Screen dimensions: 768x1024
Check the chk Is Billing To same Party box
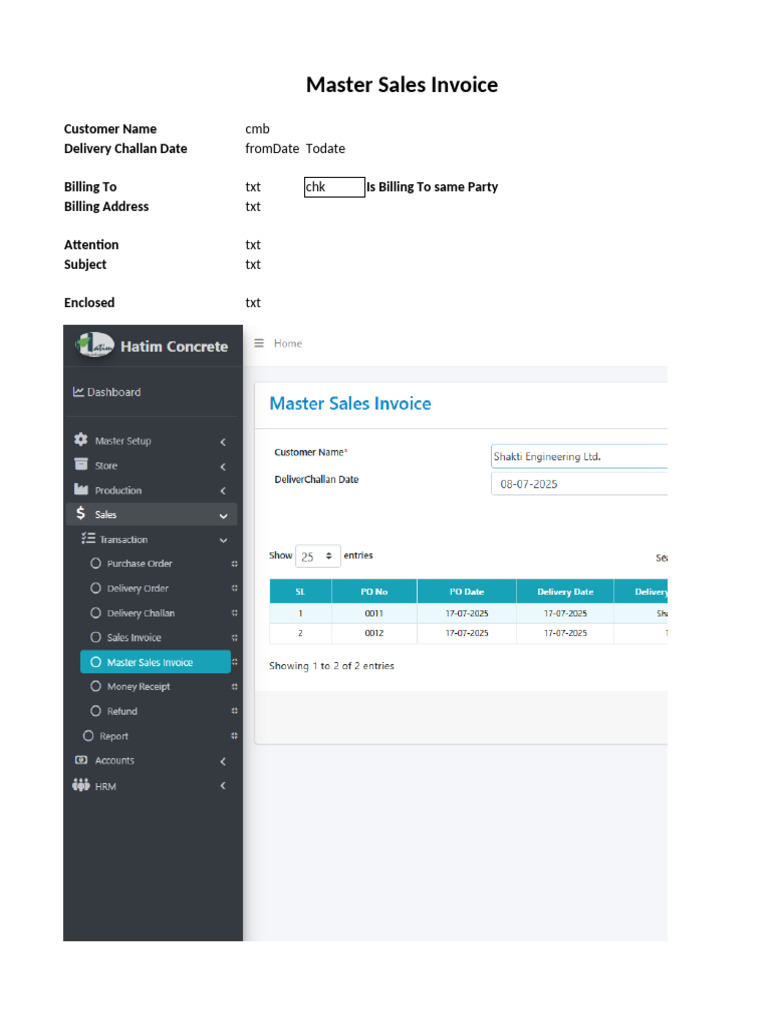334,187
